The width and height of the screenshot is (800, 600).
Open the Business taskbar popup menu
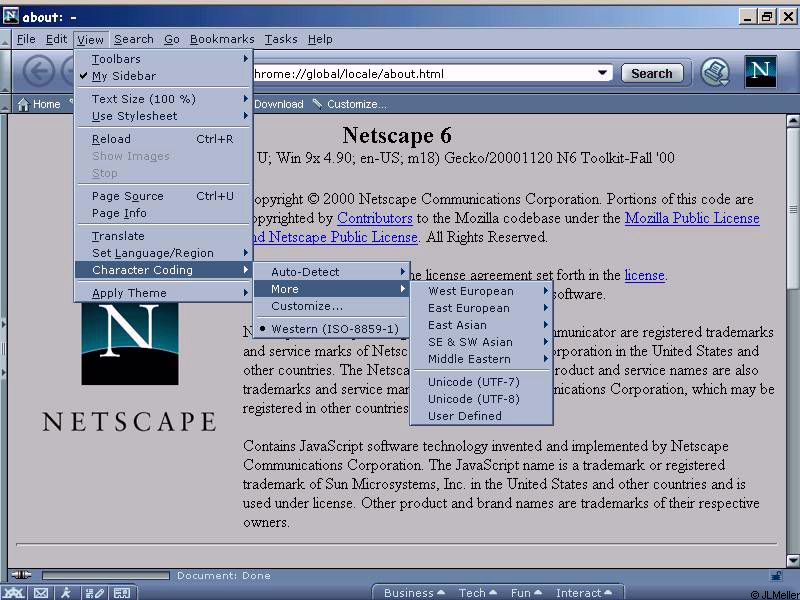coord(414,593)
